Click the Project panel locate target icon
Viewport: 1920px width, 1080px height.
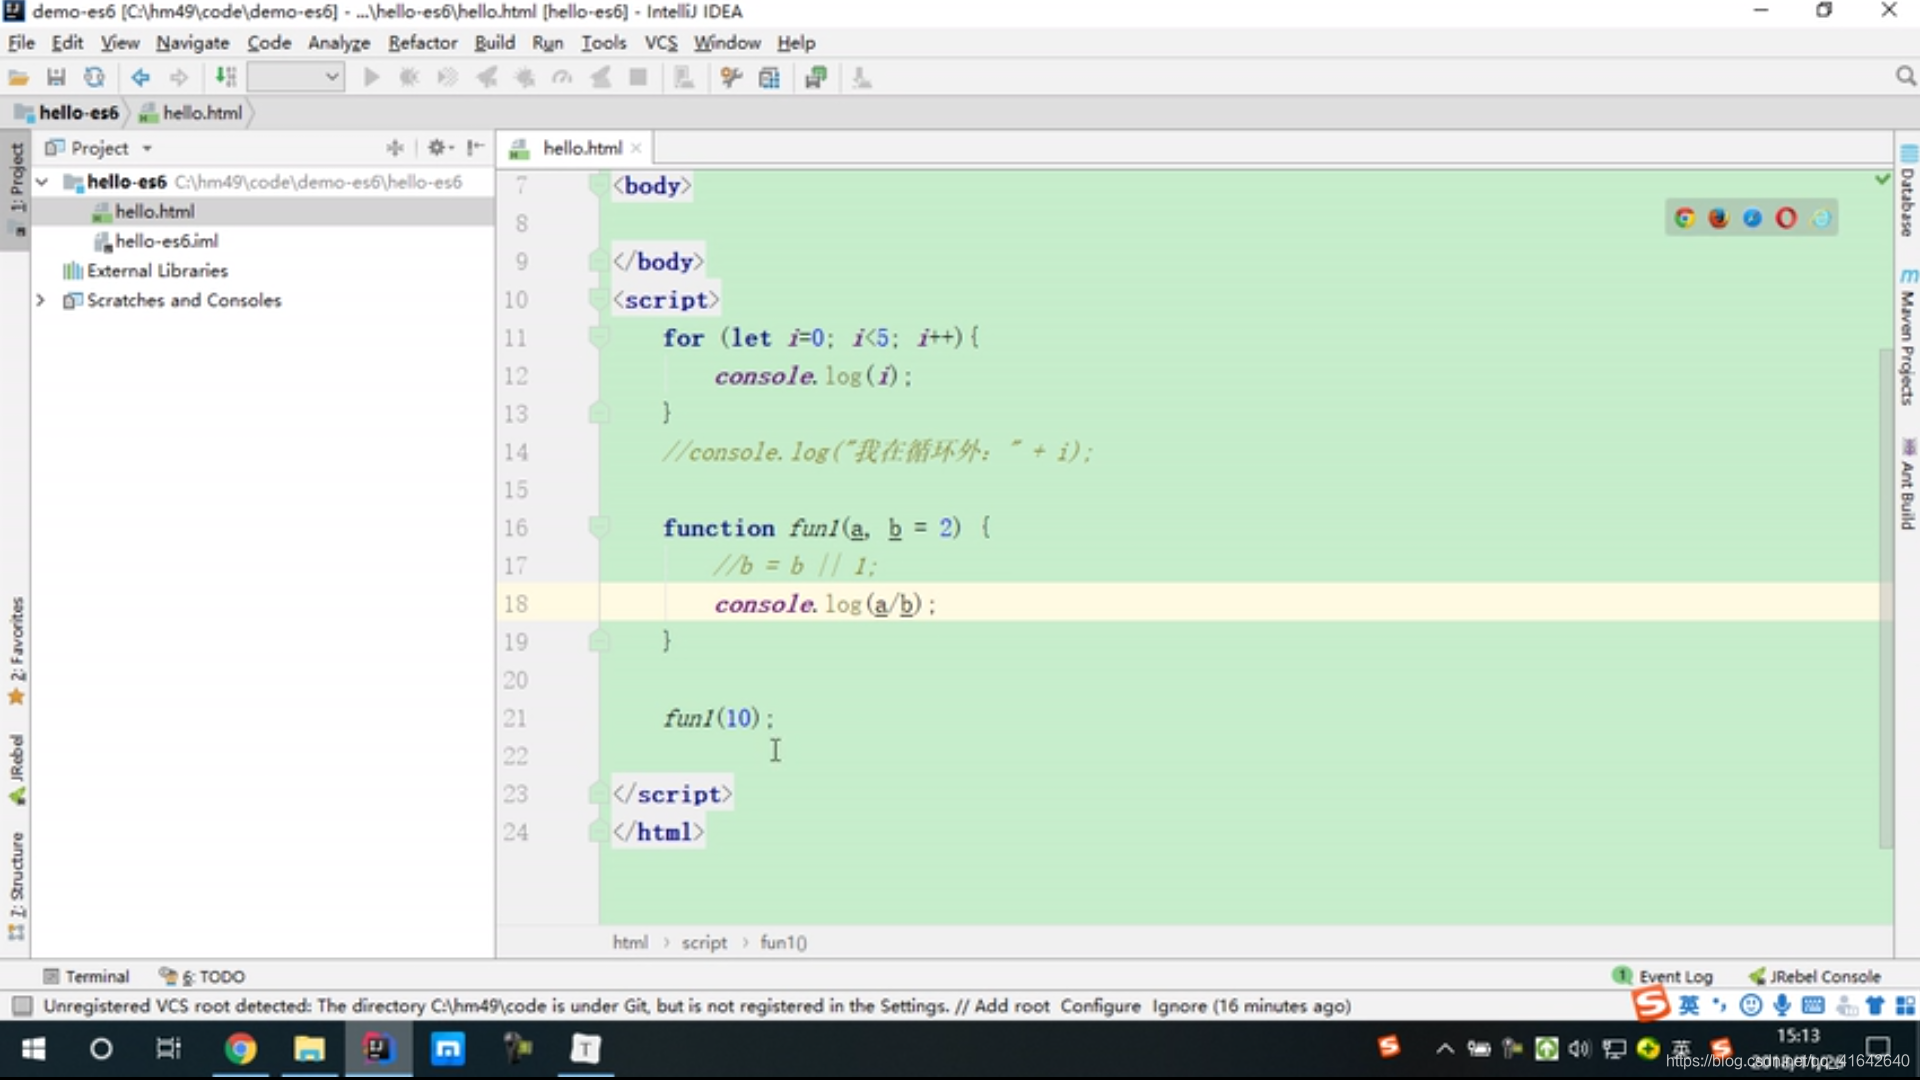point(395,148)
